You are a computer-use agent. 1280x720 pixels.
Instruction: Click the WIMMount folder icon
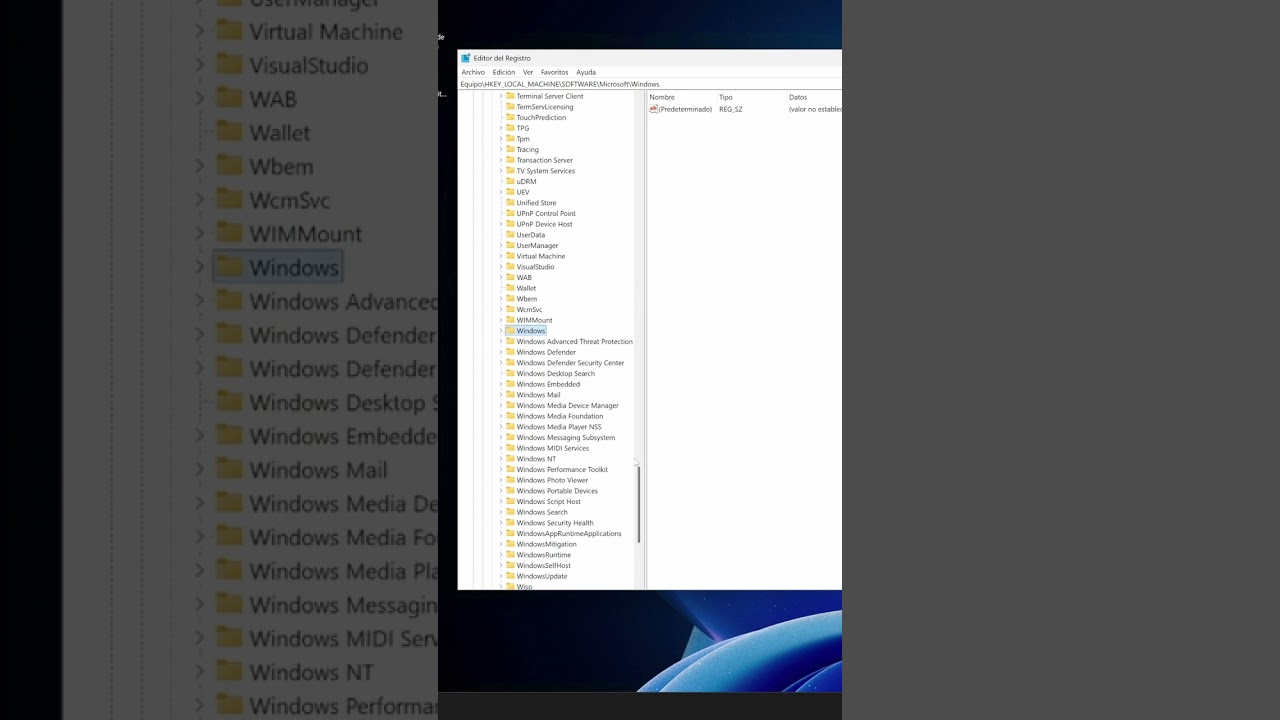tap(510, 320)
